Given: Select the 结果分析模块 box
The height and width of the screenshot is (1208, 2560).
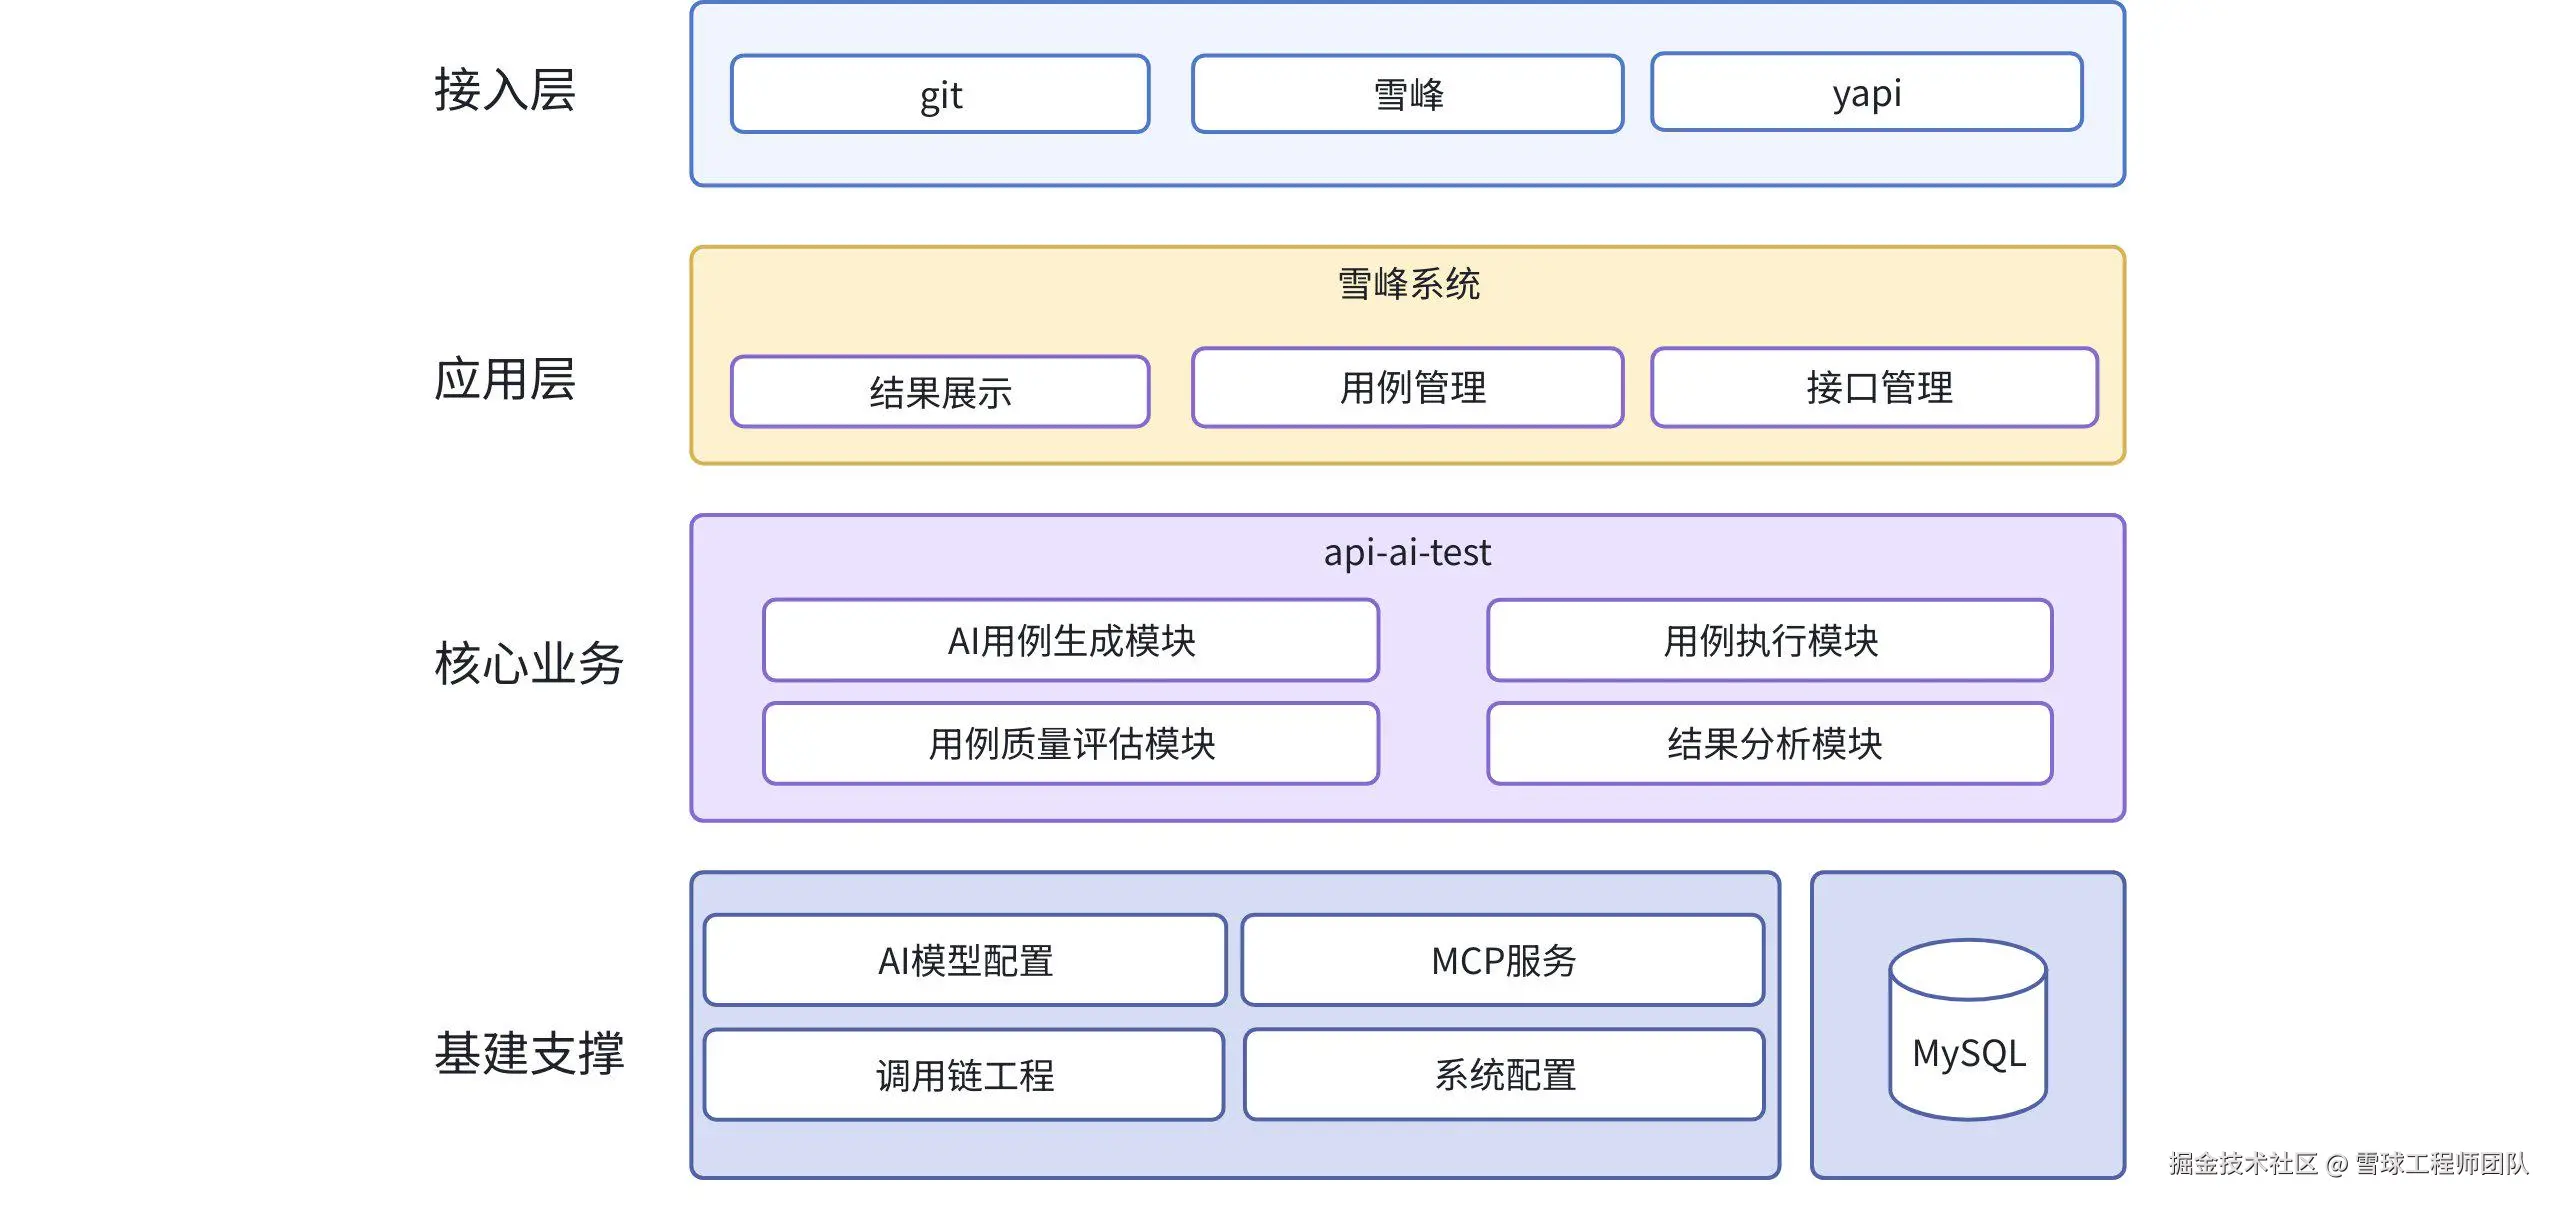Looking at the screenshot, I should (x=1769, y=744).
